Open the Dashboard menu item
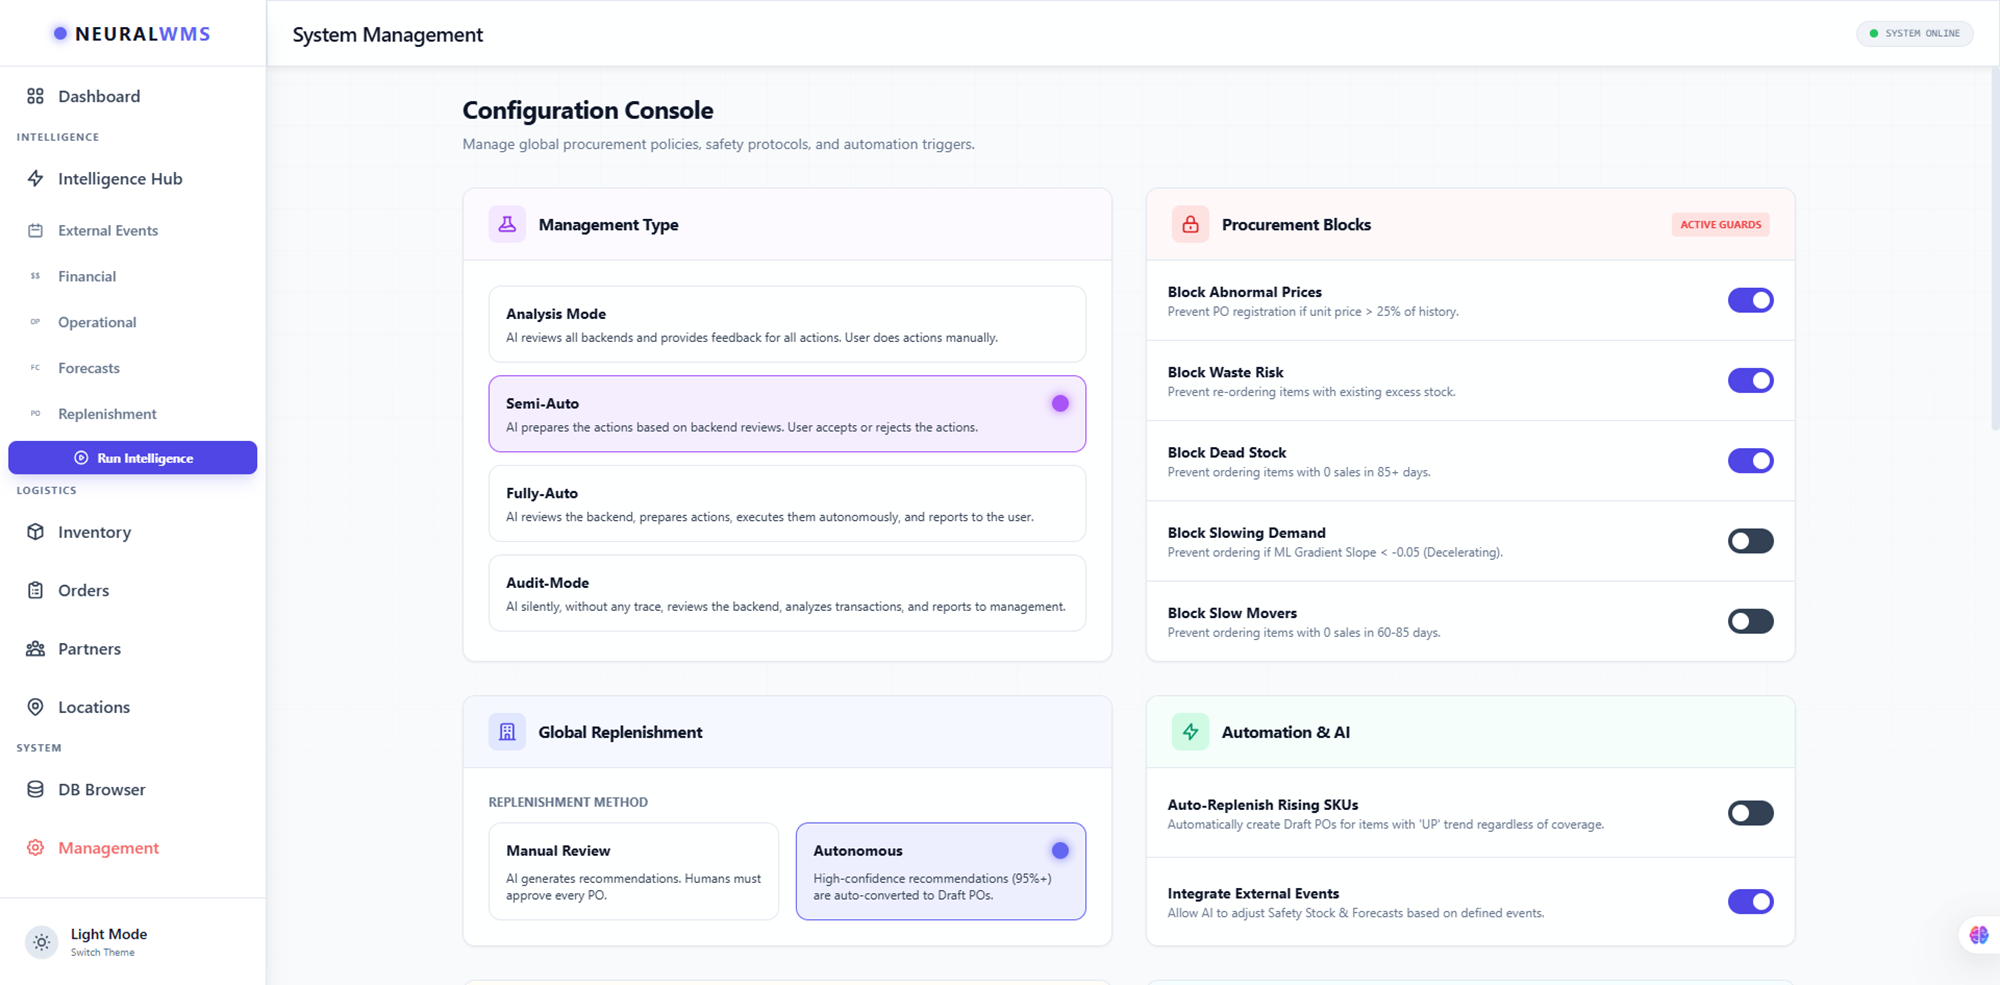 pyautogui.click(x=98, y=96)
